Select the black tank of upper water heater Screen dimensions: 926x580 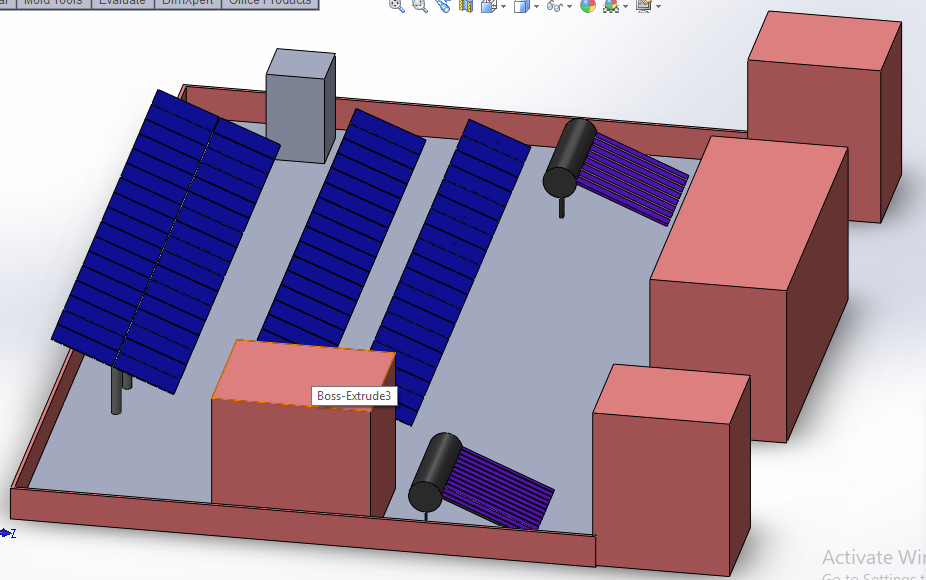[569, 158]
